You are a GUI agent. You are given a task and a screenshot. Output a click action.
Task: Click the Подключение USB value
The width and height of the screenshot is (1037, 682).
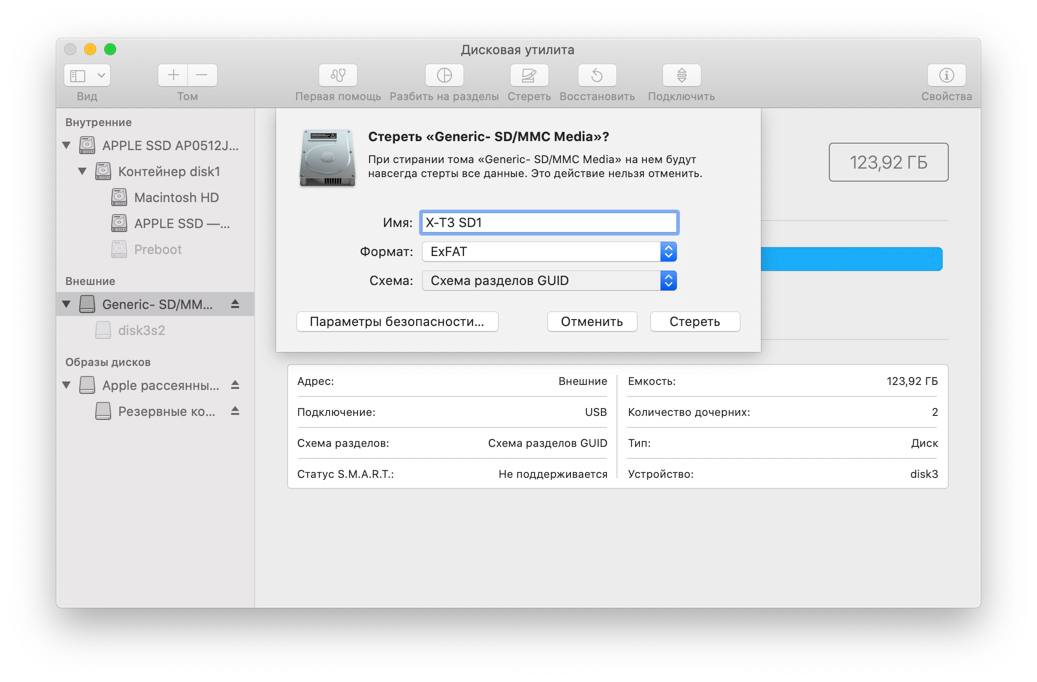point(595,412)
